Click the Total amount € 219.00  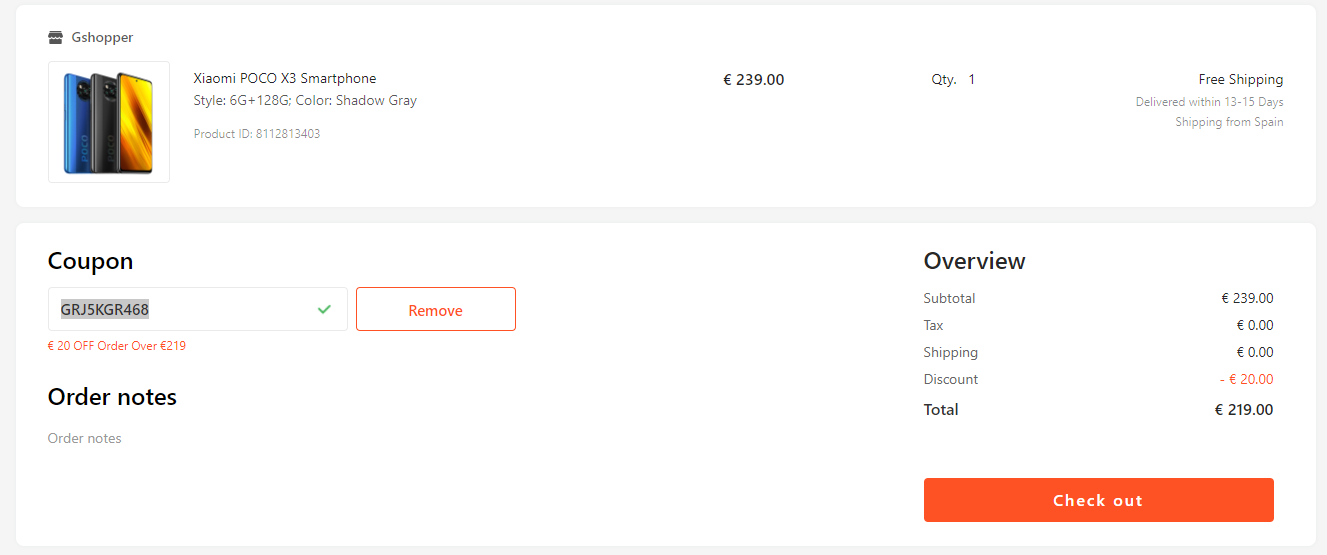[1243, 410]
